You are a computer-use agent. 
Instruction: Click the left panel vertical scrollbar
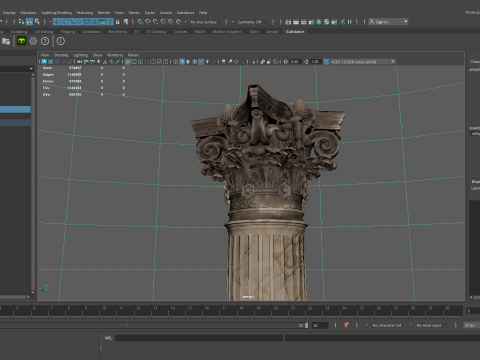tap(33, 183)
